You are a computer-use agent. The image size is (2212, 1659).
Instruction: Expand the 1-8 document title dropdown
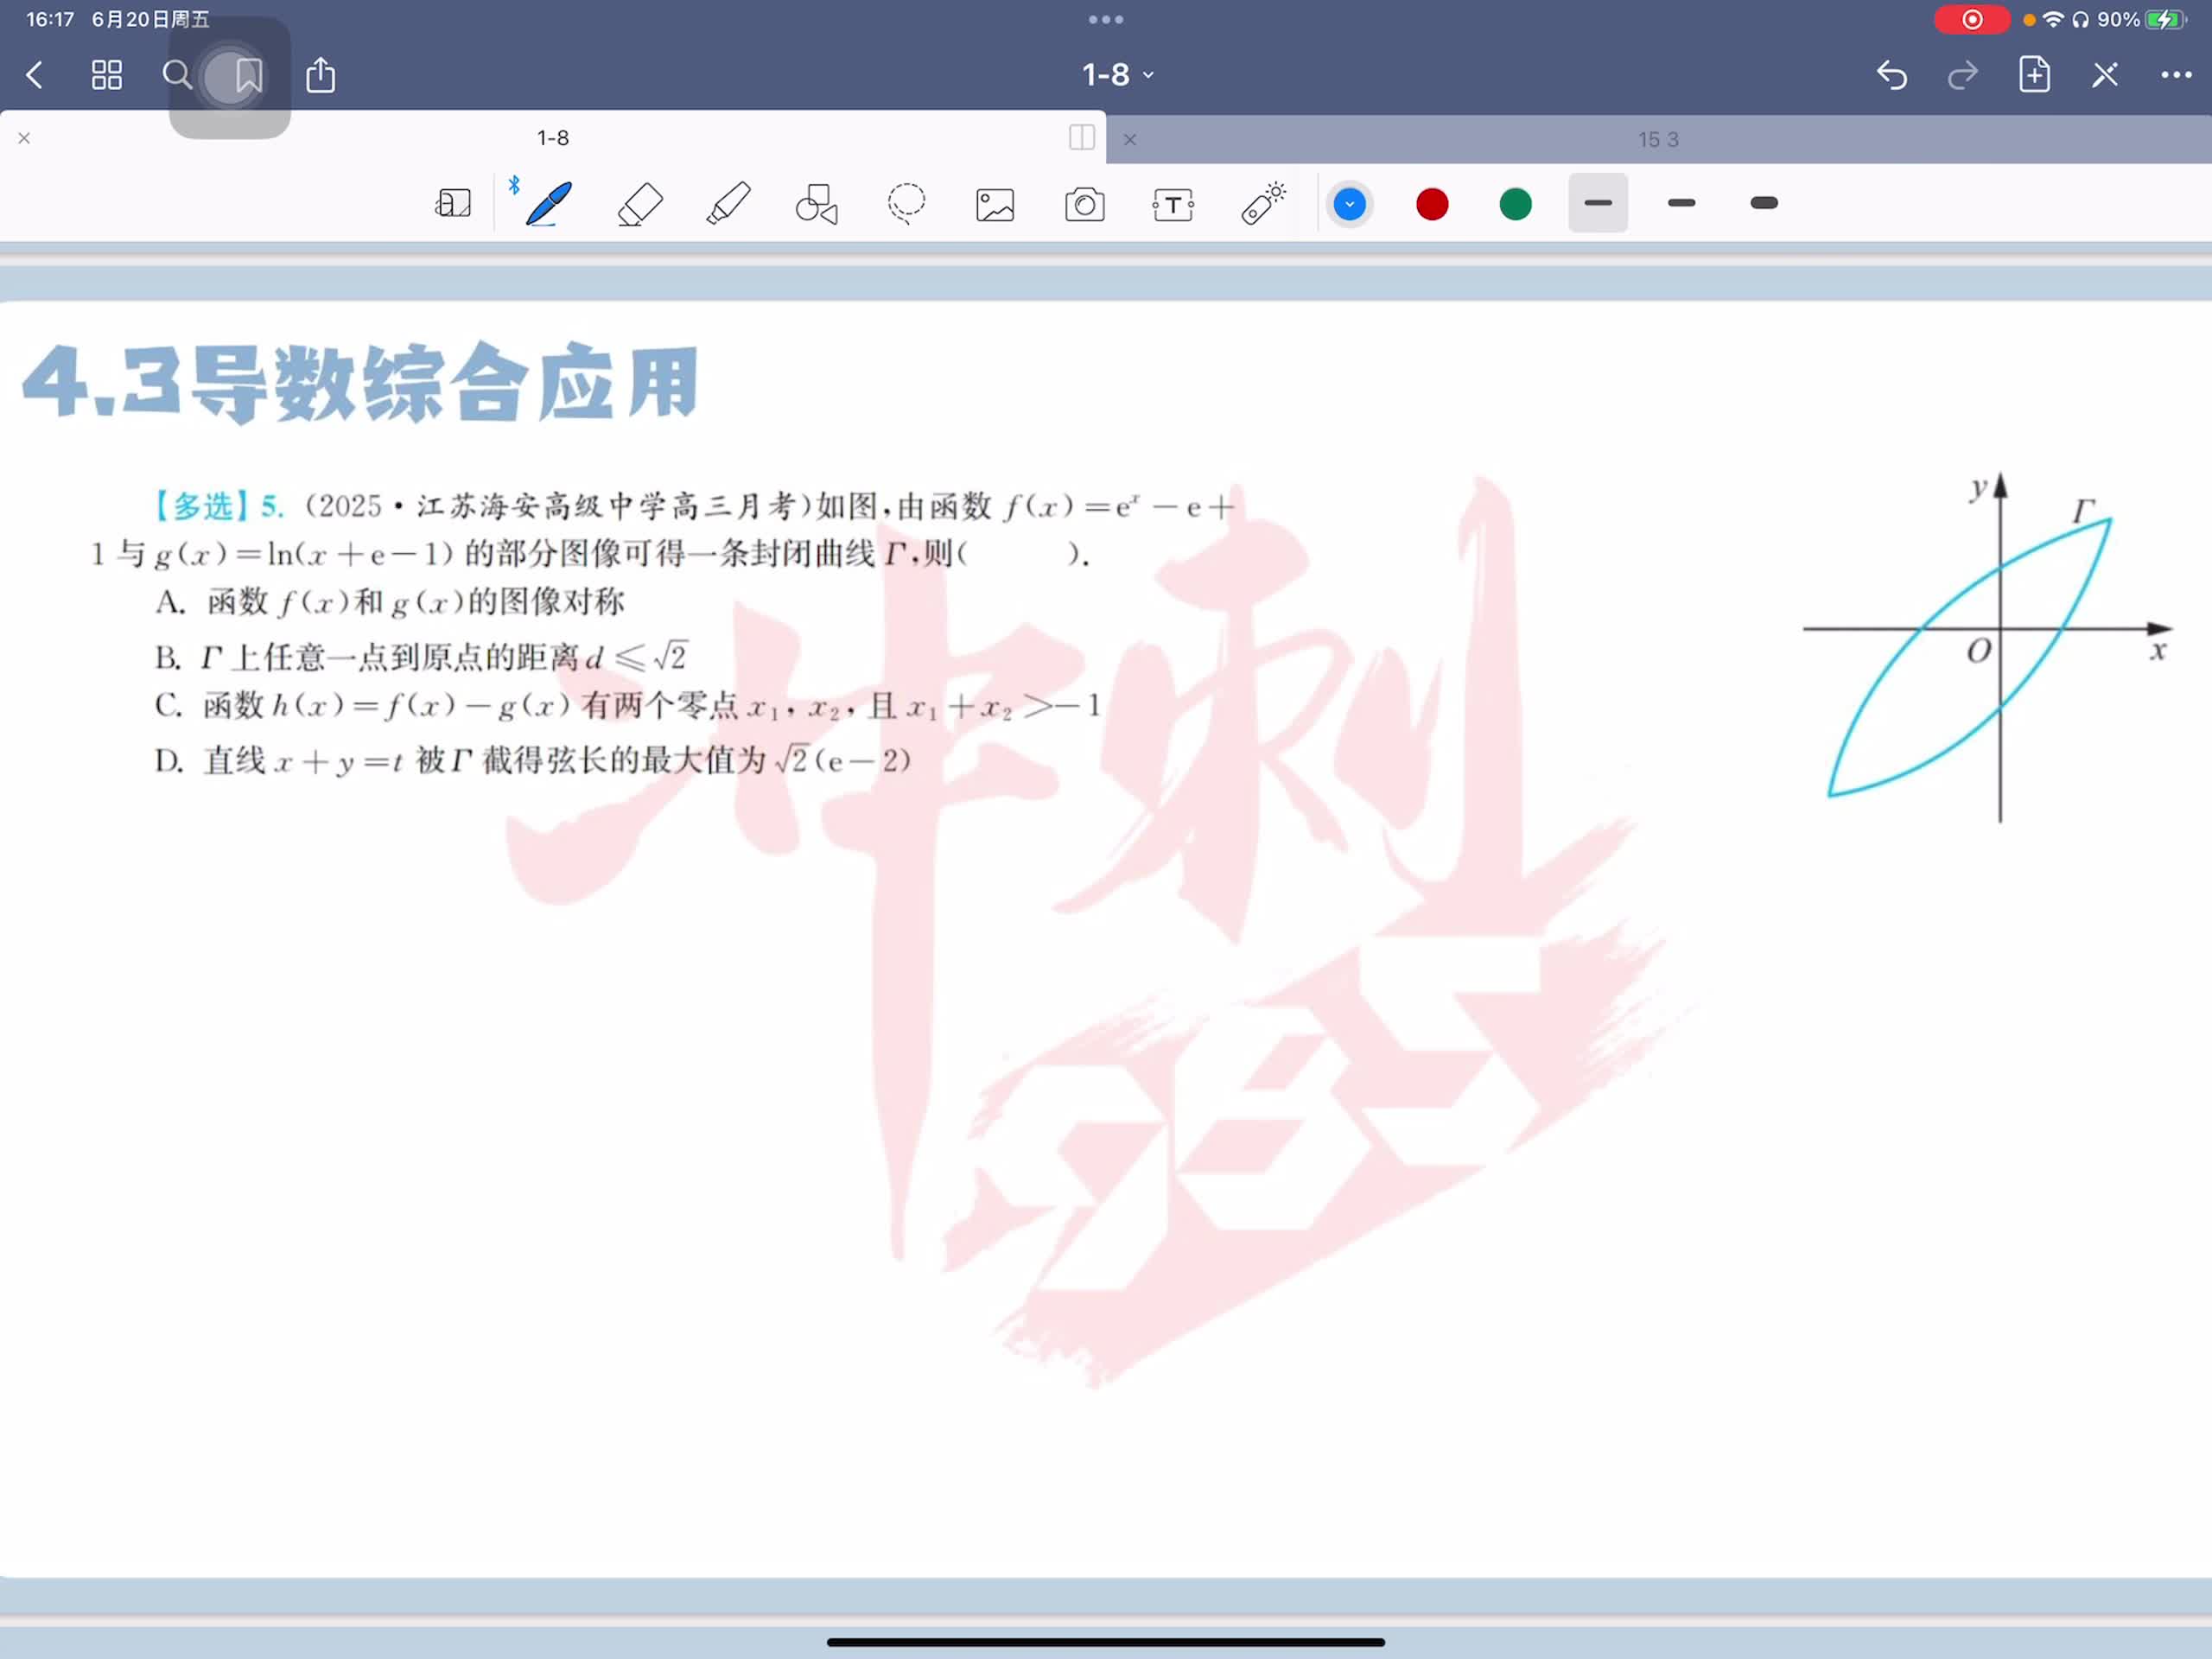(x=1117, y=75)
